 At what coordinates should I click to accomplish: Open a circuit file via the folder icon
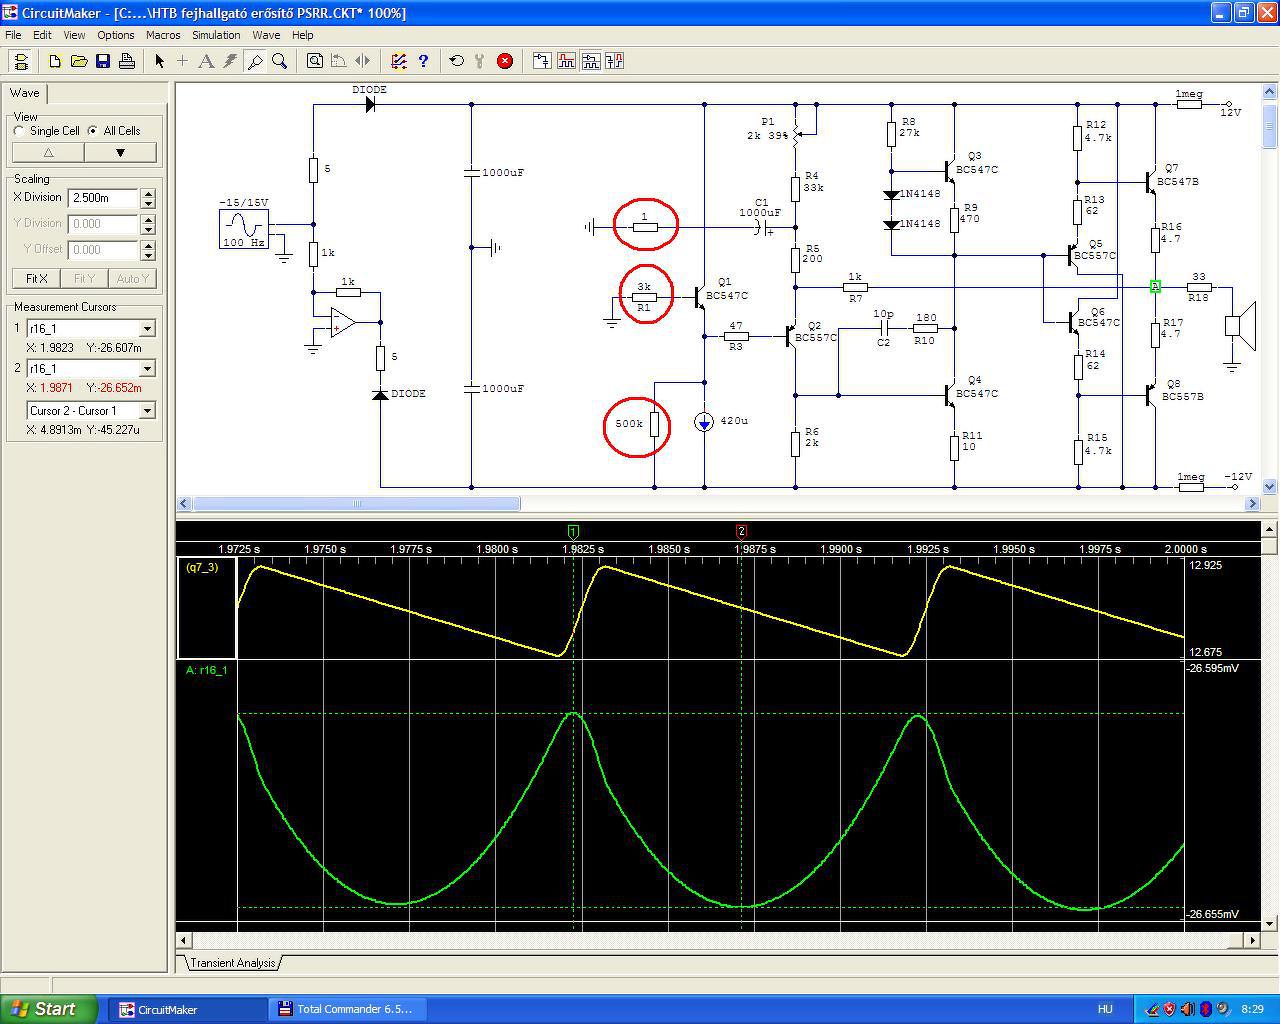click(x=79, y=61)
